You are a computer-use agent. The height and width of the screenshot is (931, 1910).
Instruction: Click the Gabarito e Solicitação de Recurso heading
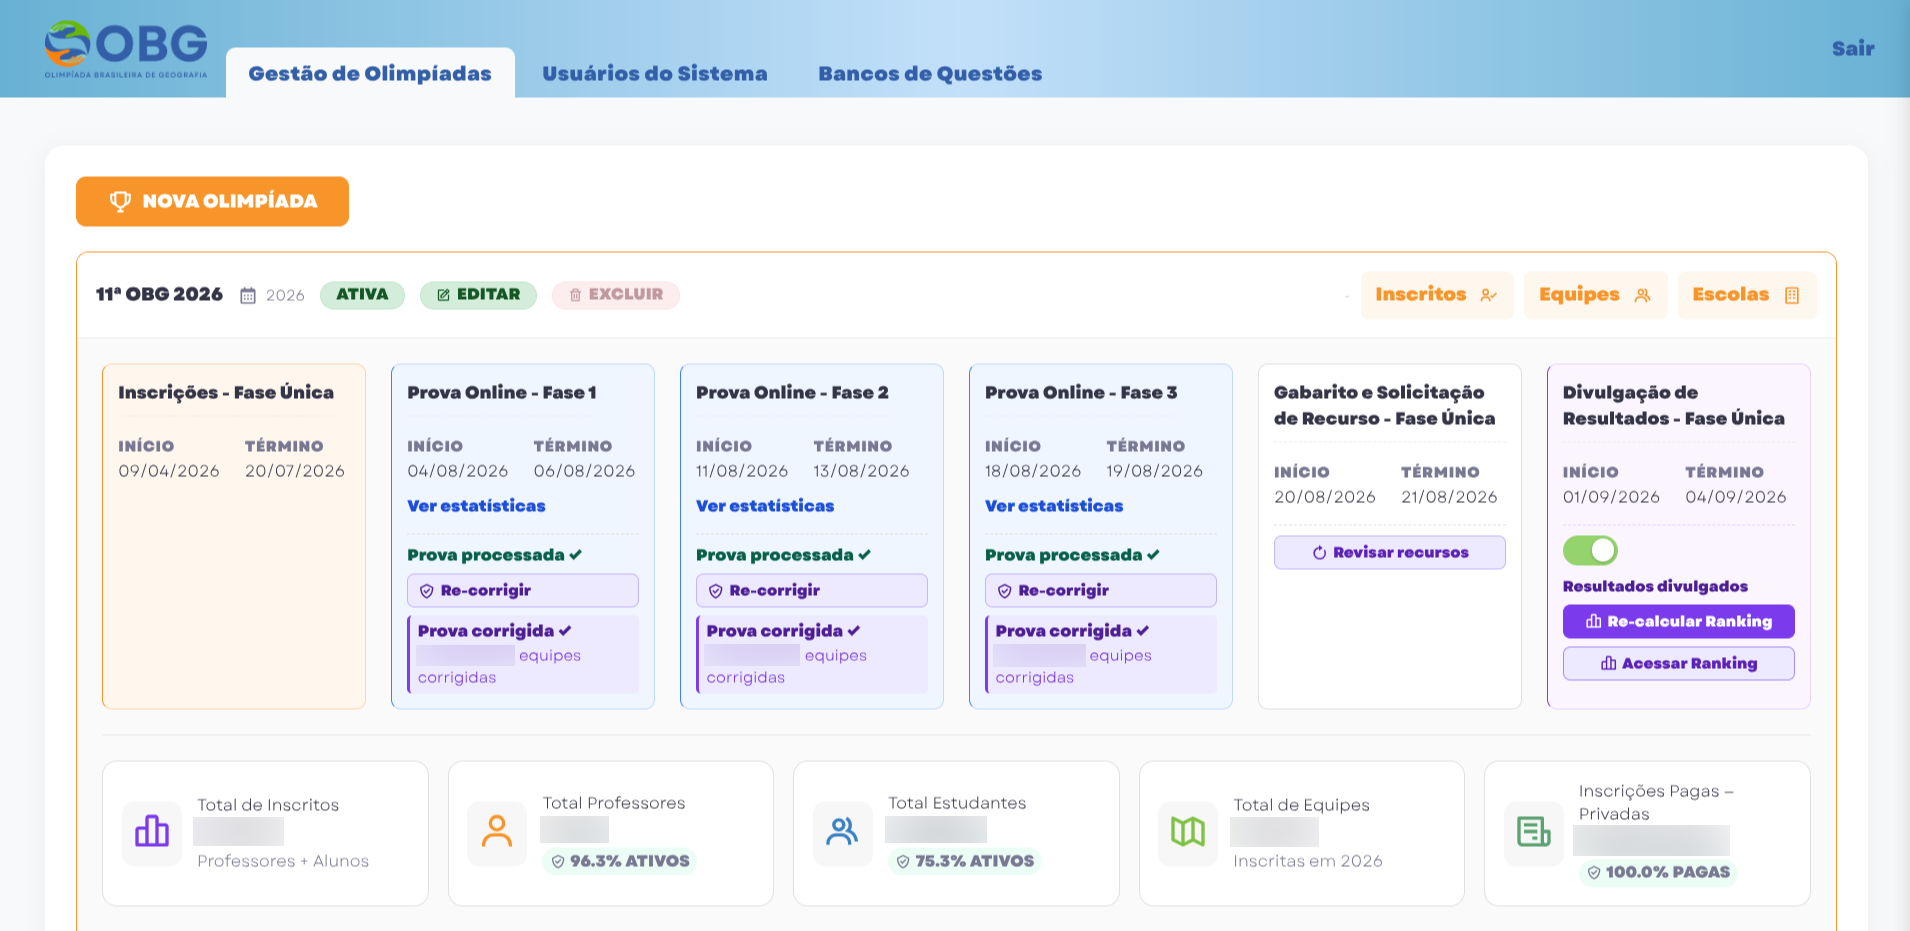tap(1384, 406)
